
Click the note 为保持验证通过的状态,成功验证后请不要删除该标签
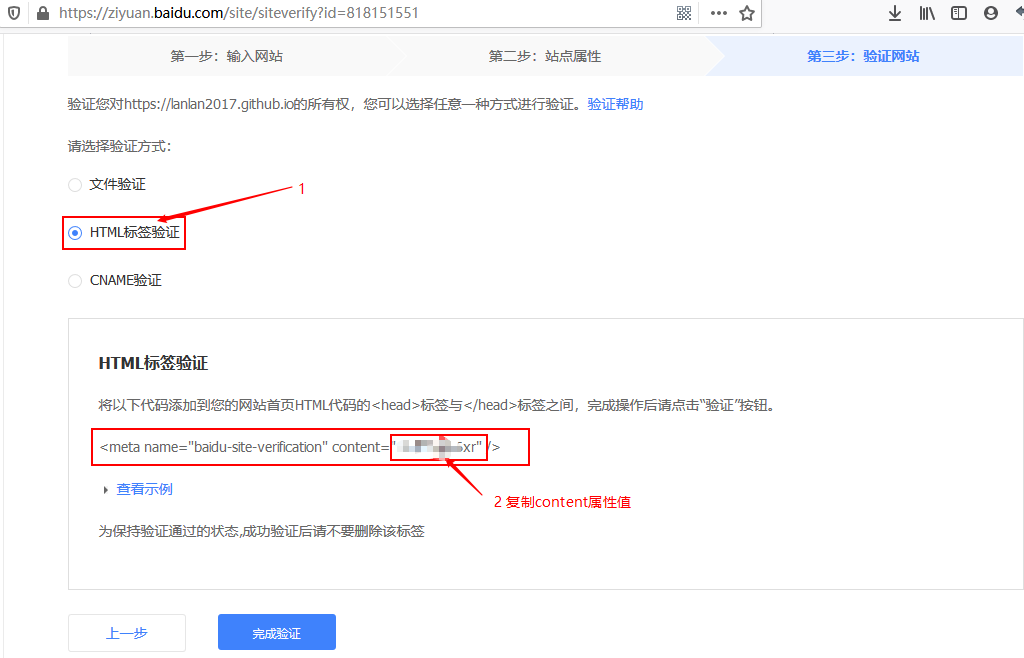(261, 531)
